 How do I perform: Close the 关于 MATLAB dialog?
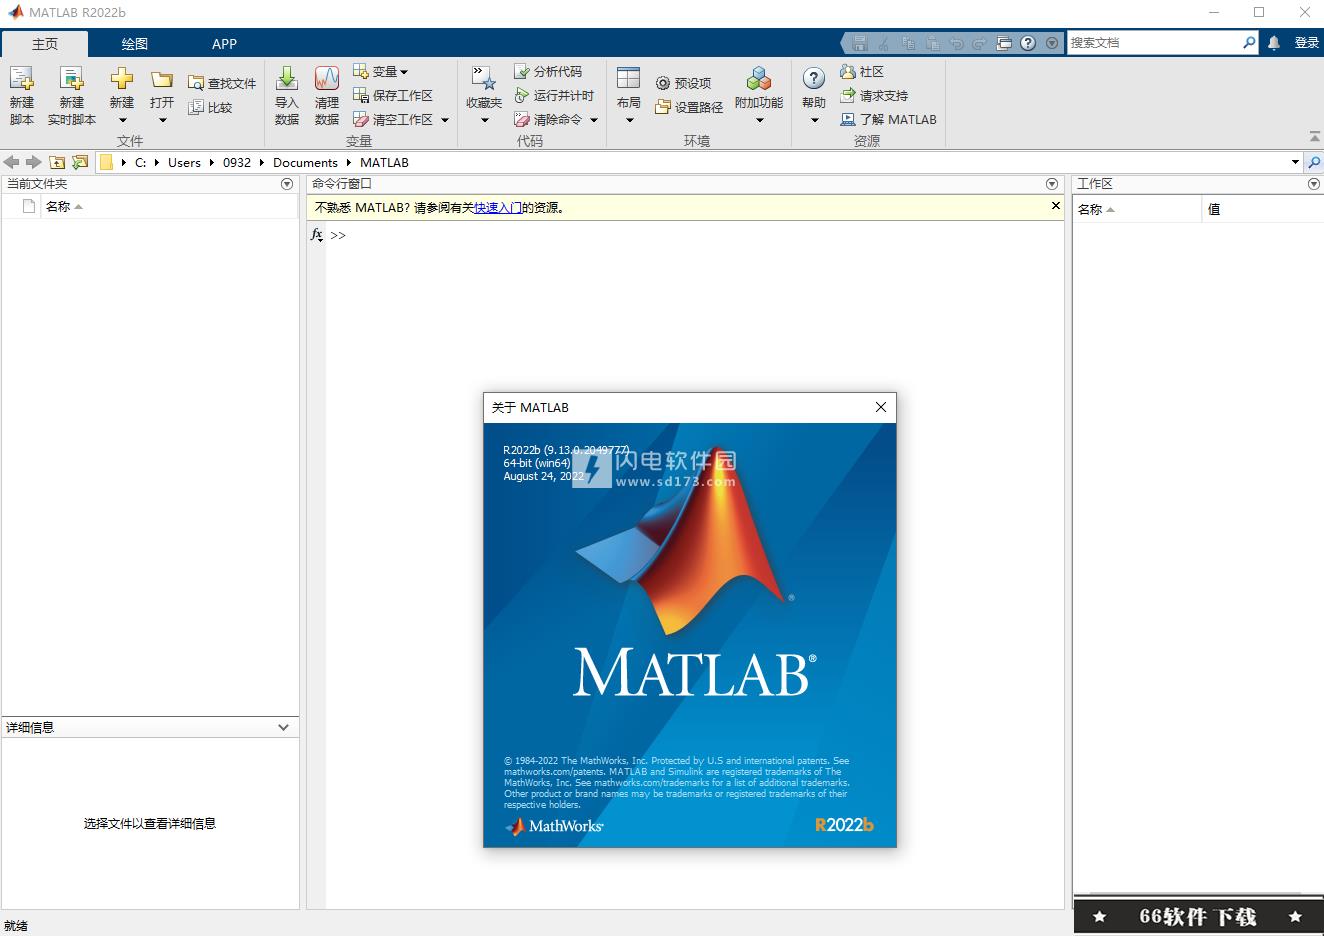click(x=881, y=407)
